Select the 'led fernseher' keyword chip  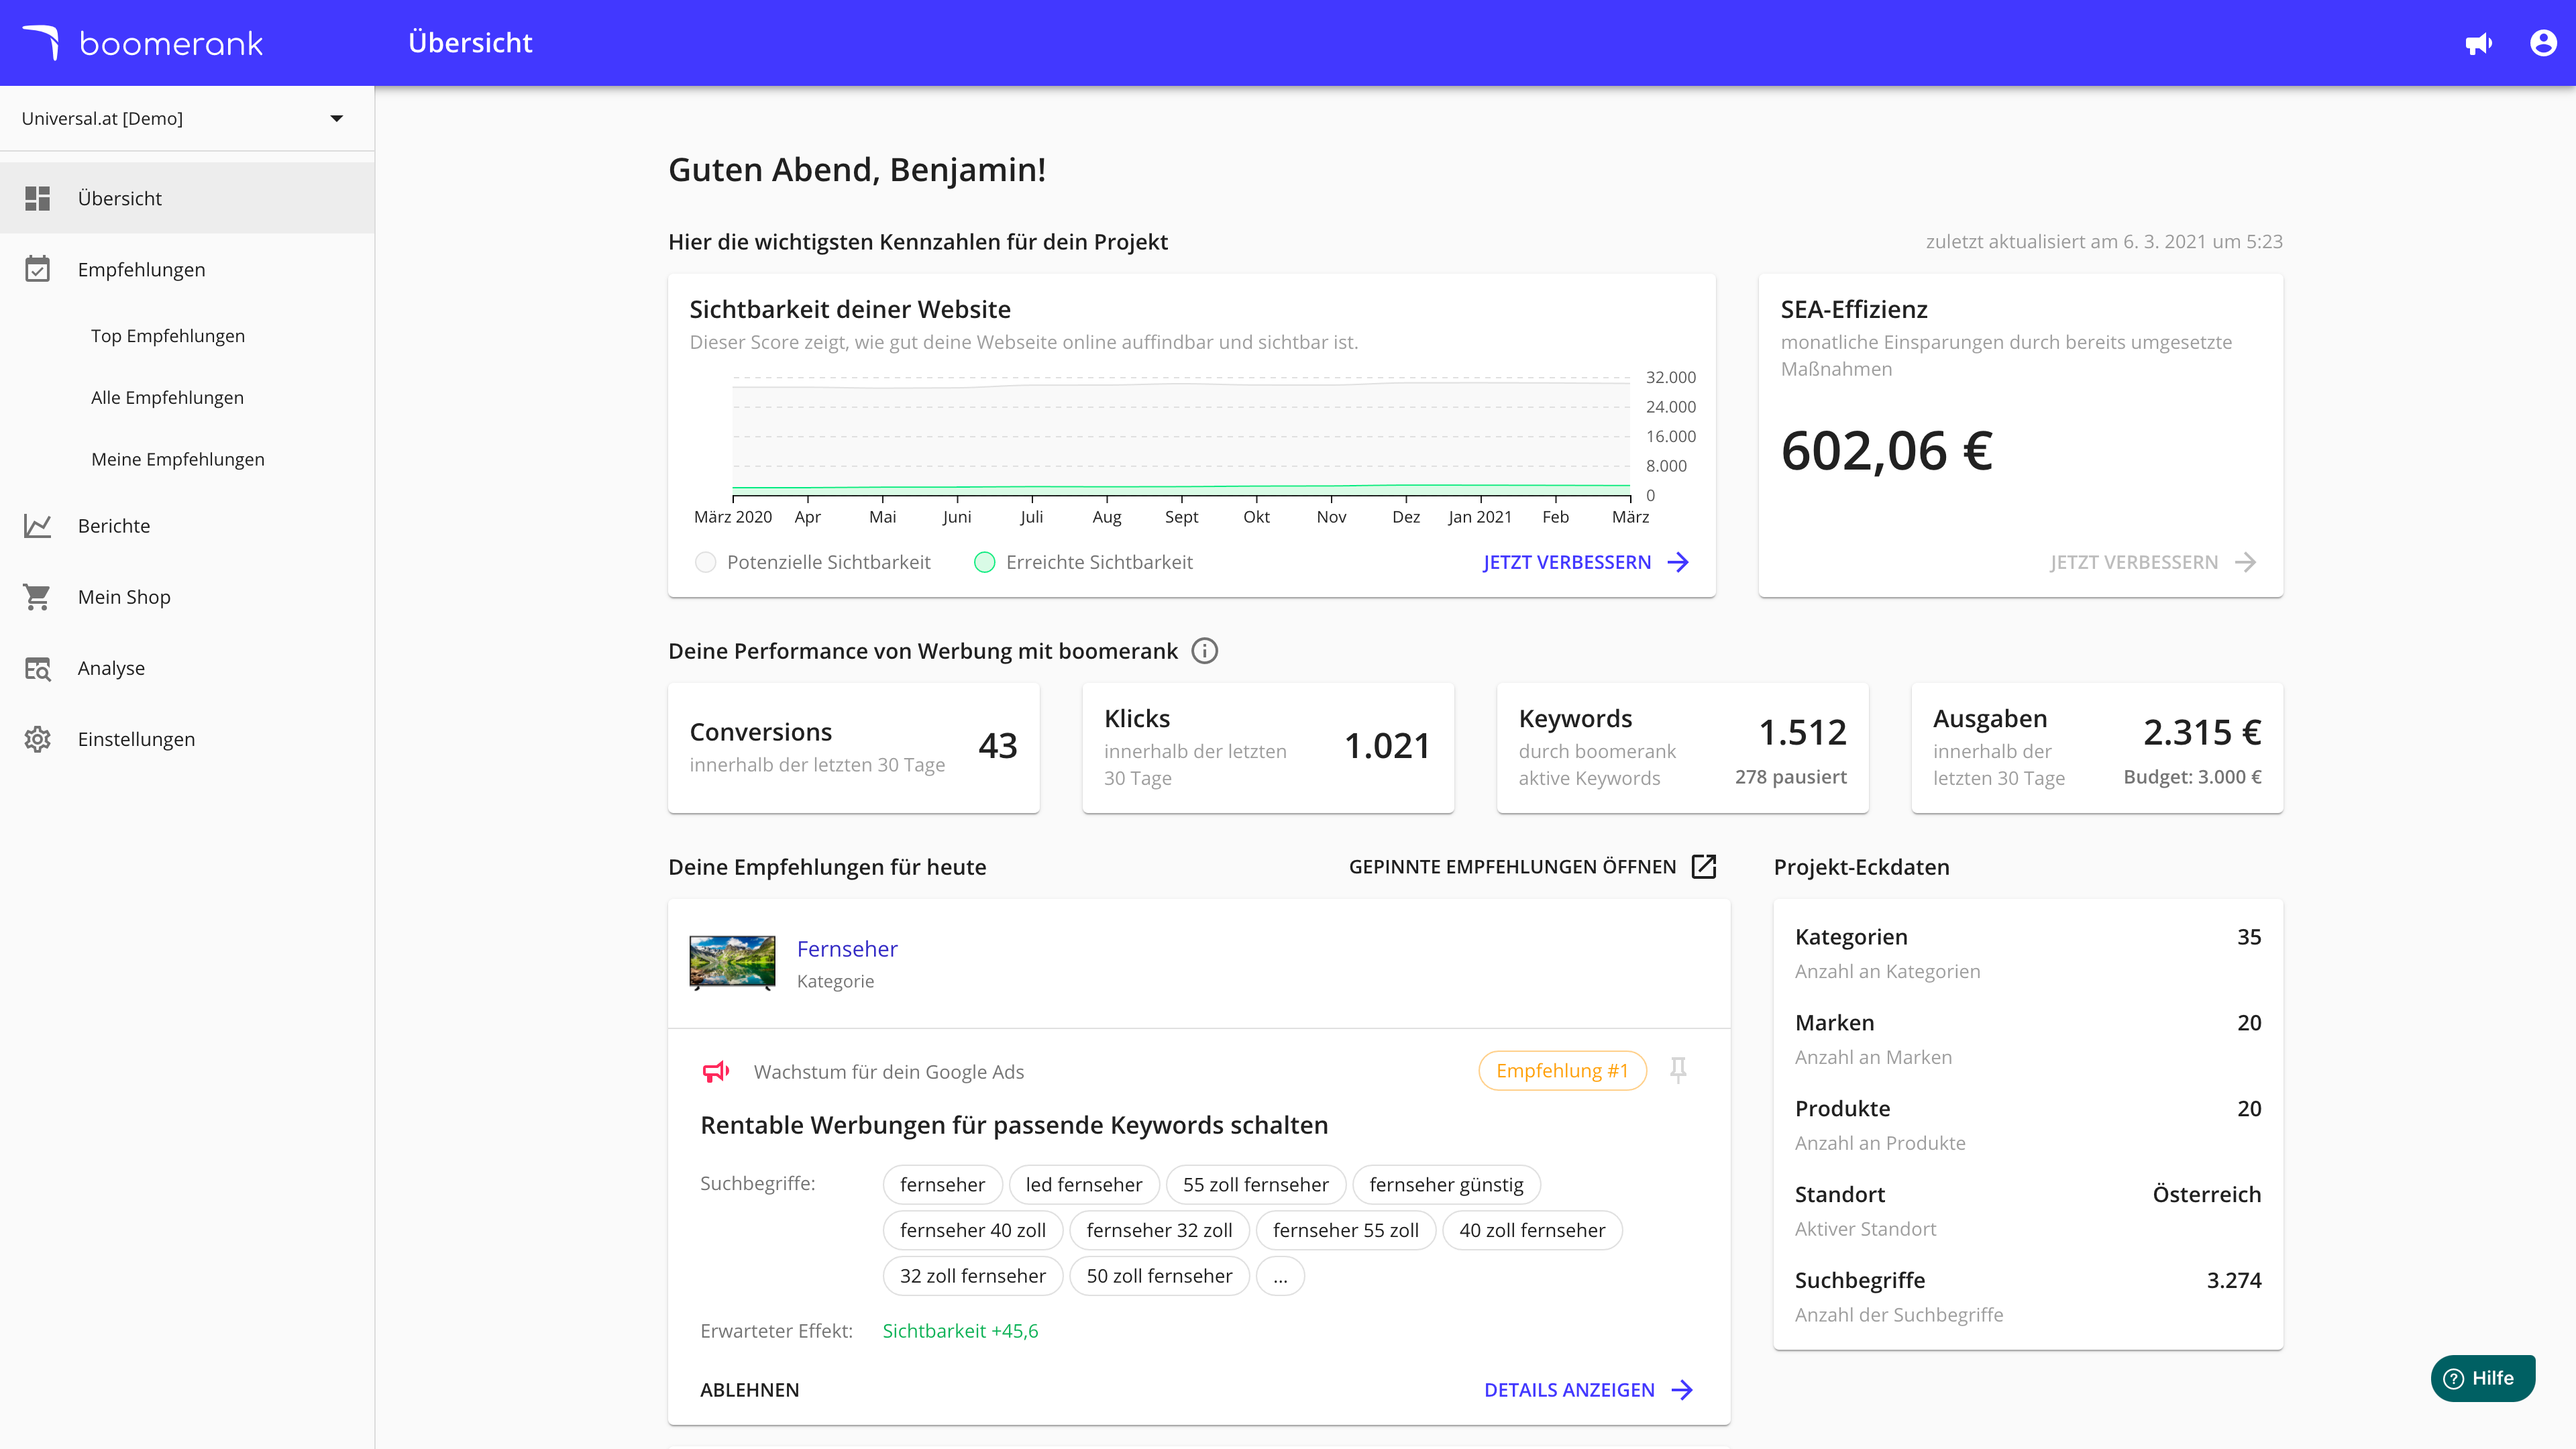click(x=1083, y=1185)
